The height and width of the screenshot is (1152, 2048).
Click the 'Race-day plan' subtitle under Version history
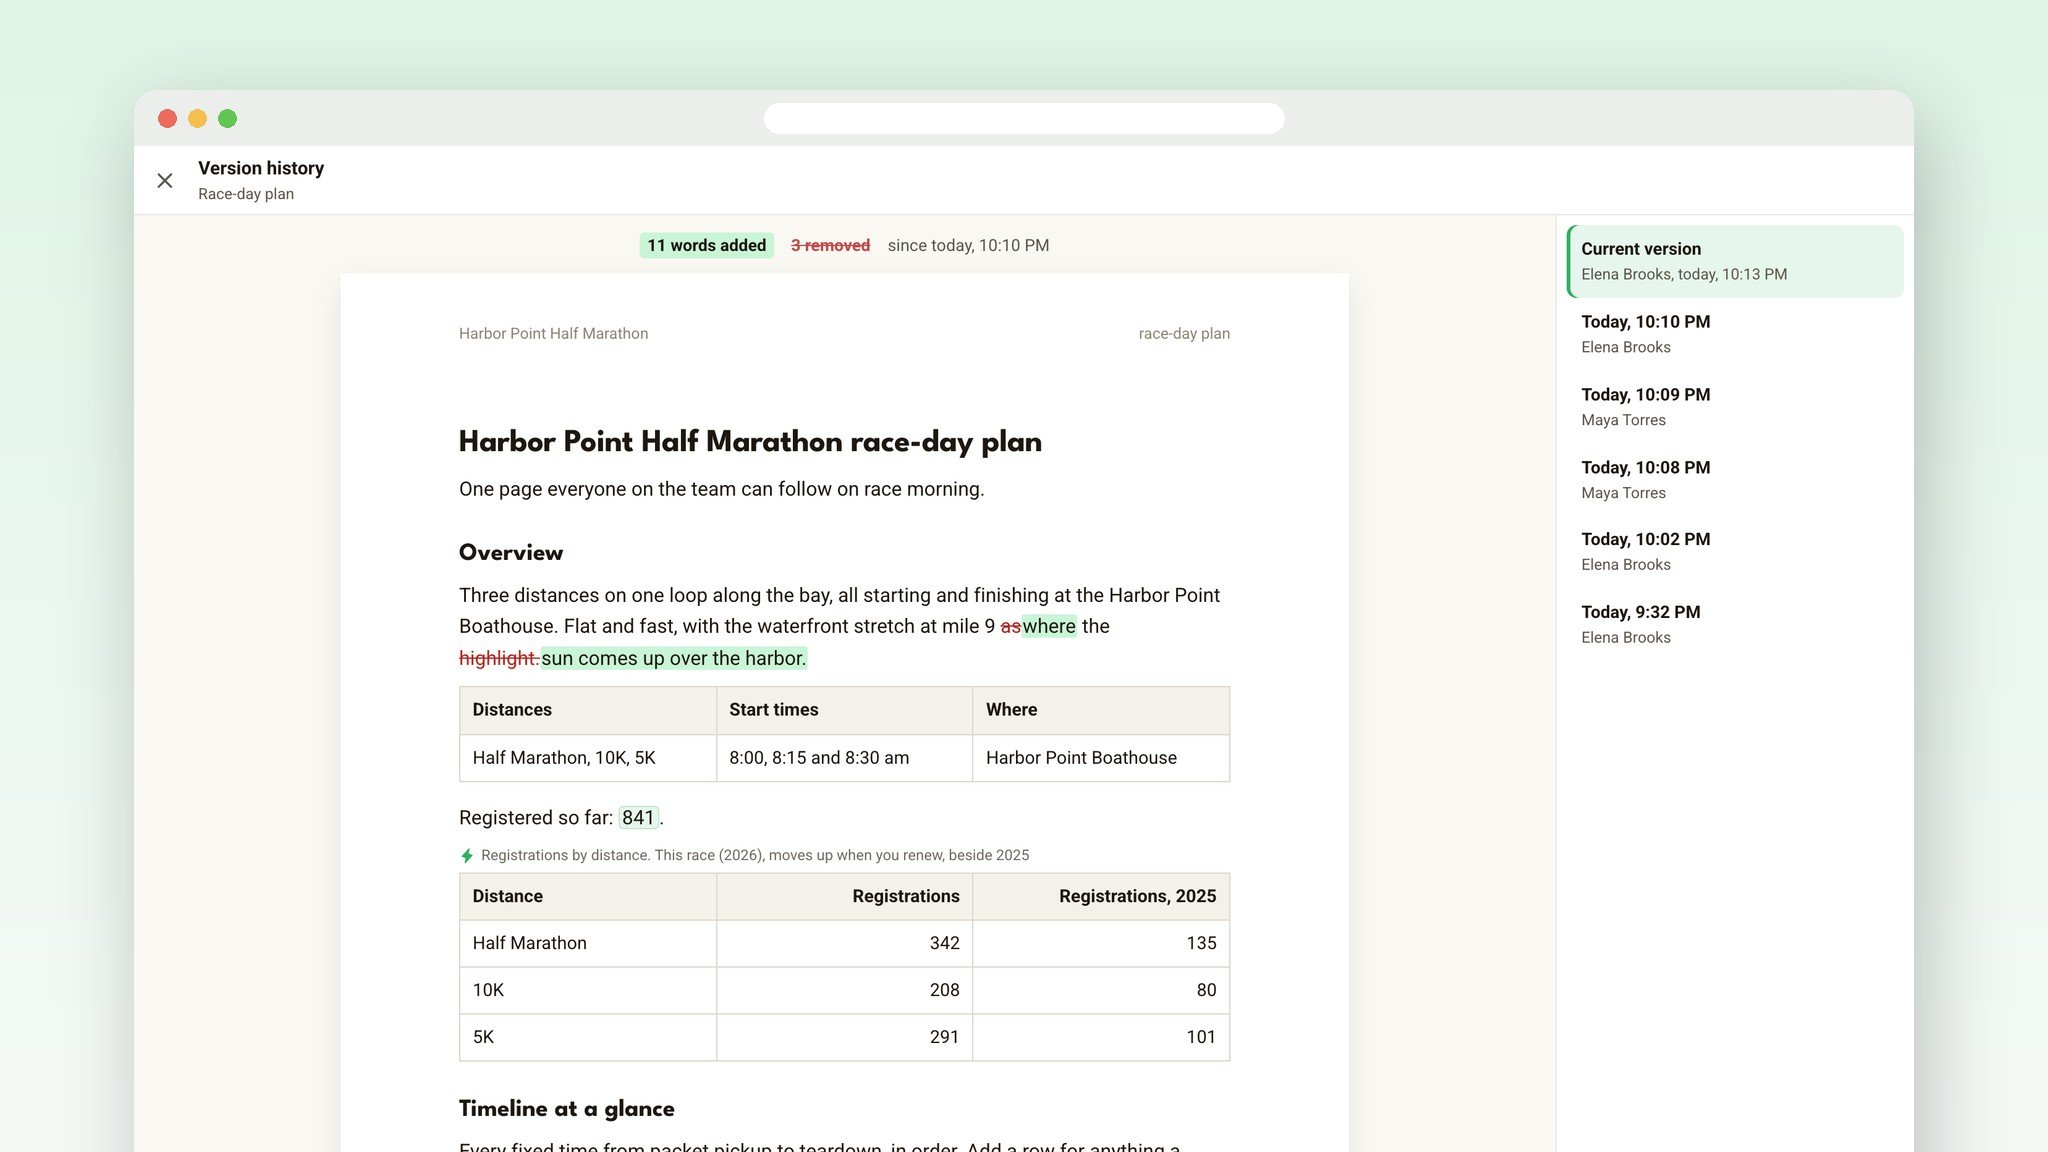point(246,194)
